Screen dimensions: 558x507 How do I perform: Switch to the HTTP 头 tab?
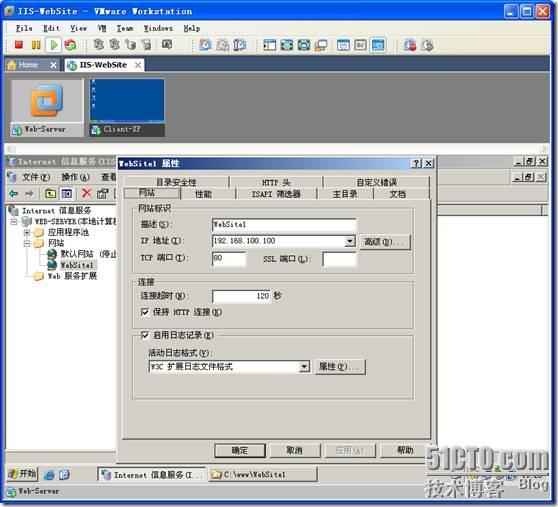276,183
